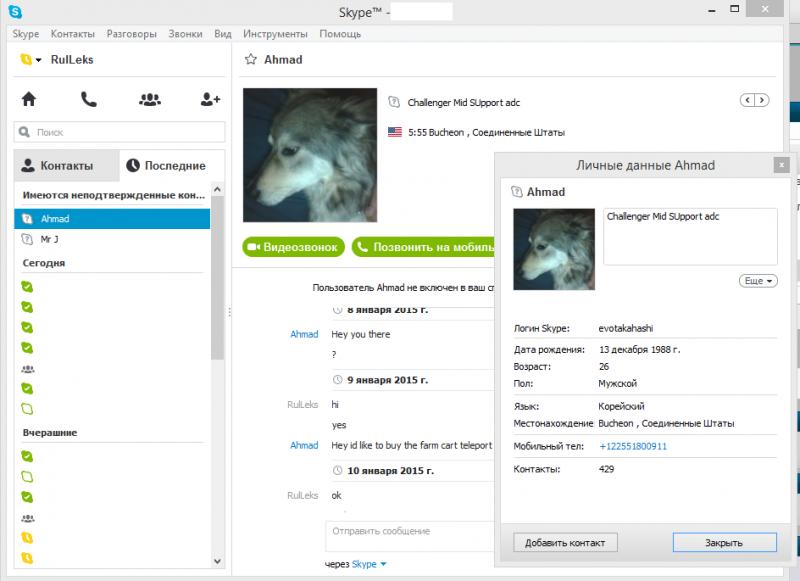Click the dog avatar in profile dialog
The height and width of the screenshot is (581, 800).
pos(554,249)
